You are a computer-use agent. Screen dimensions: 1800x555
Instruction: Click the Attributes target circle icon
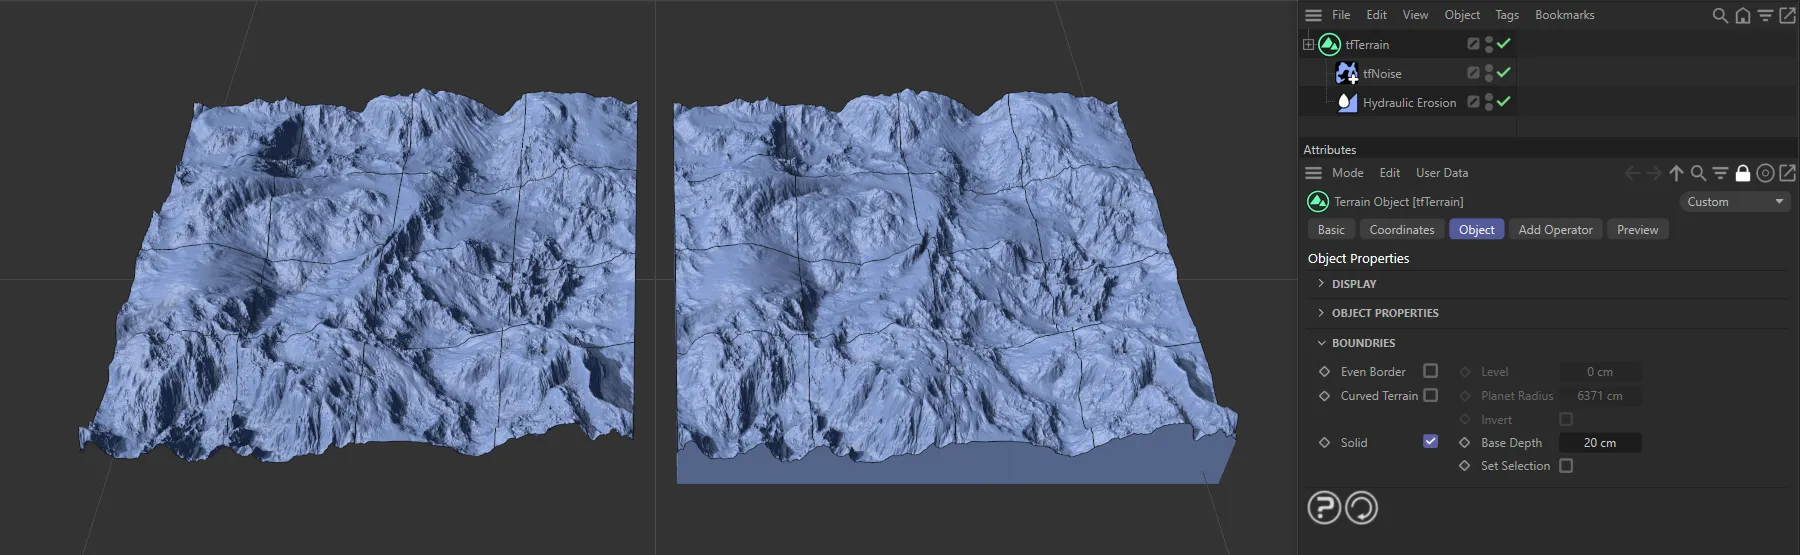coord(1765,173)
